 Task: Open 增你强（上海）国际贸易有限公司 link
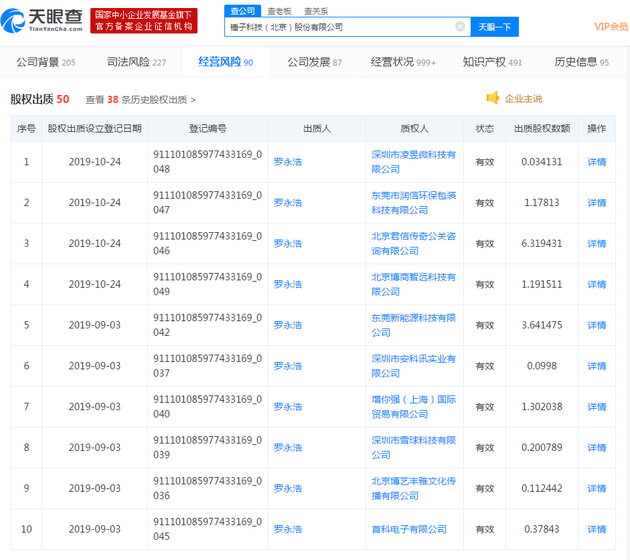pyautogui.click(x=413, y=407)
